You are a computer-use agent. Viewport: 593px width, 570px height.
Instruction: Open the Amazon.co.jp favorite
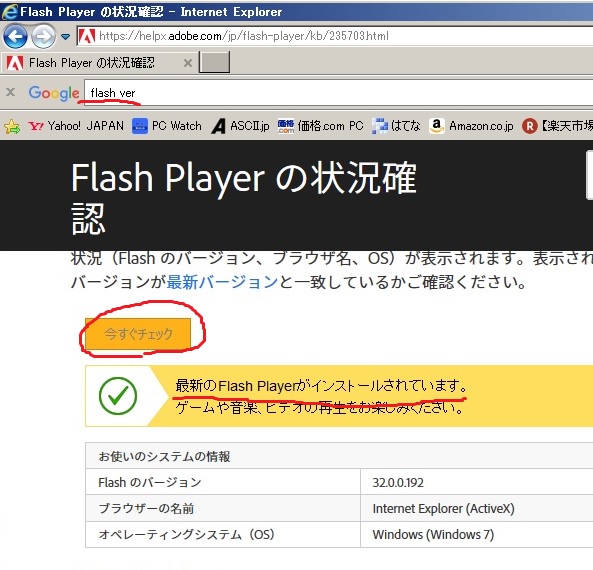coord(471,126)
